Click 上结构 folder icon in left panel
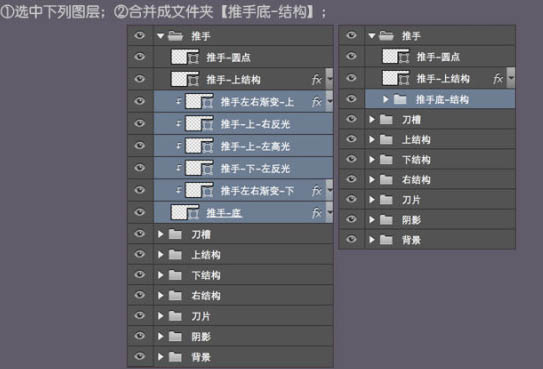Viewport: 543px width, 369px height. [x=175, y=255]
